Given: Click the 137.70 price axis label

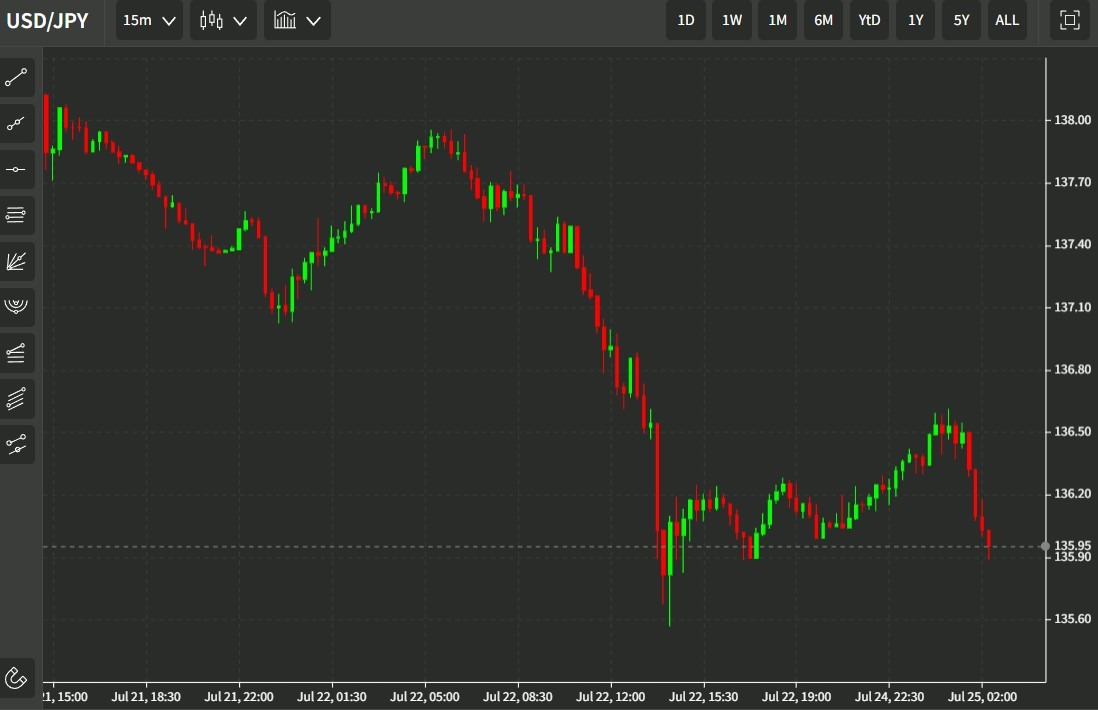Looking at the screenshot, I should pyautogui.click(x=1072, y=182).
